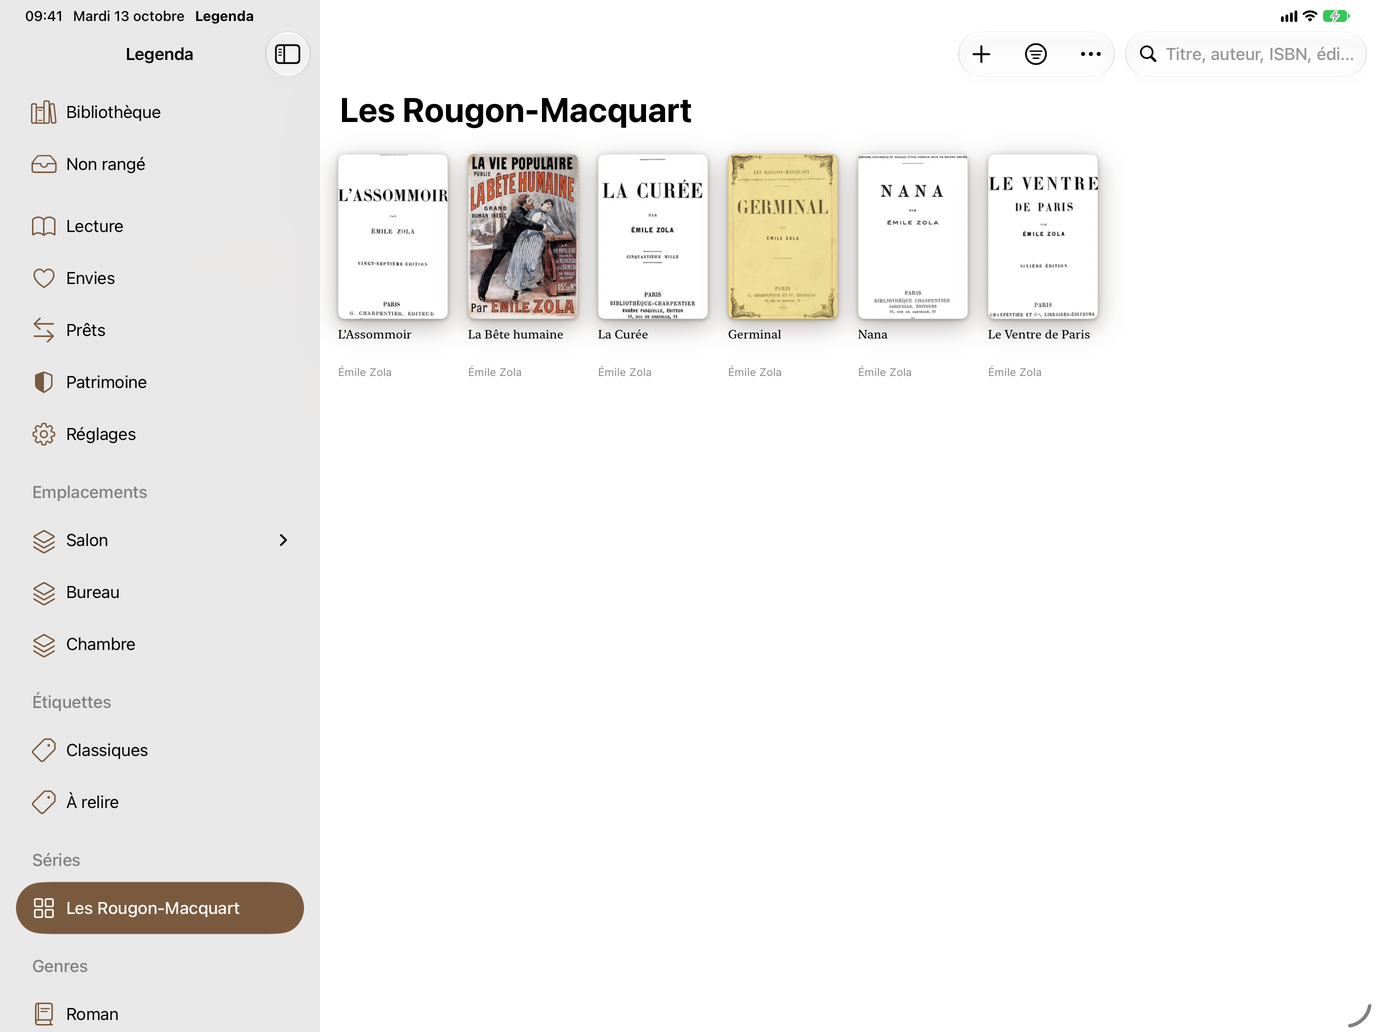Click the La Curée title label
The width and height of the screenshot is (1376, 1032).
(623, 335)
